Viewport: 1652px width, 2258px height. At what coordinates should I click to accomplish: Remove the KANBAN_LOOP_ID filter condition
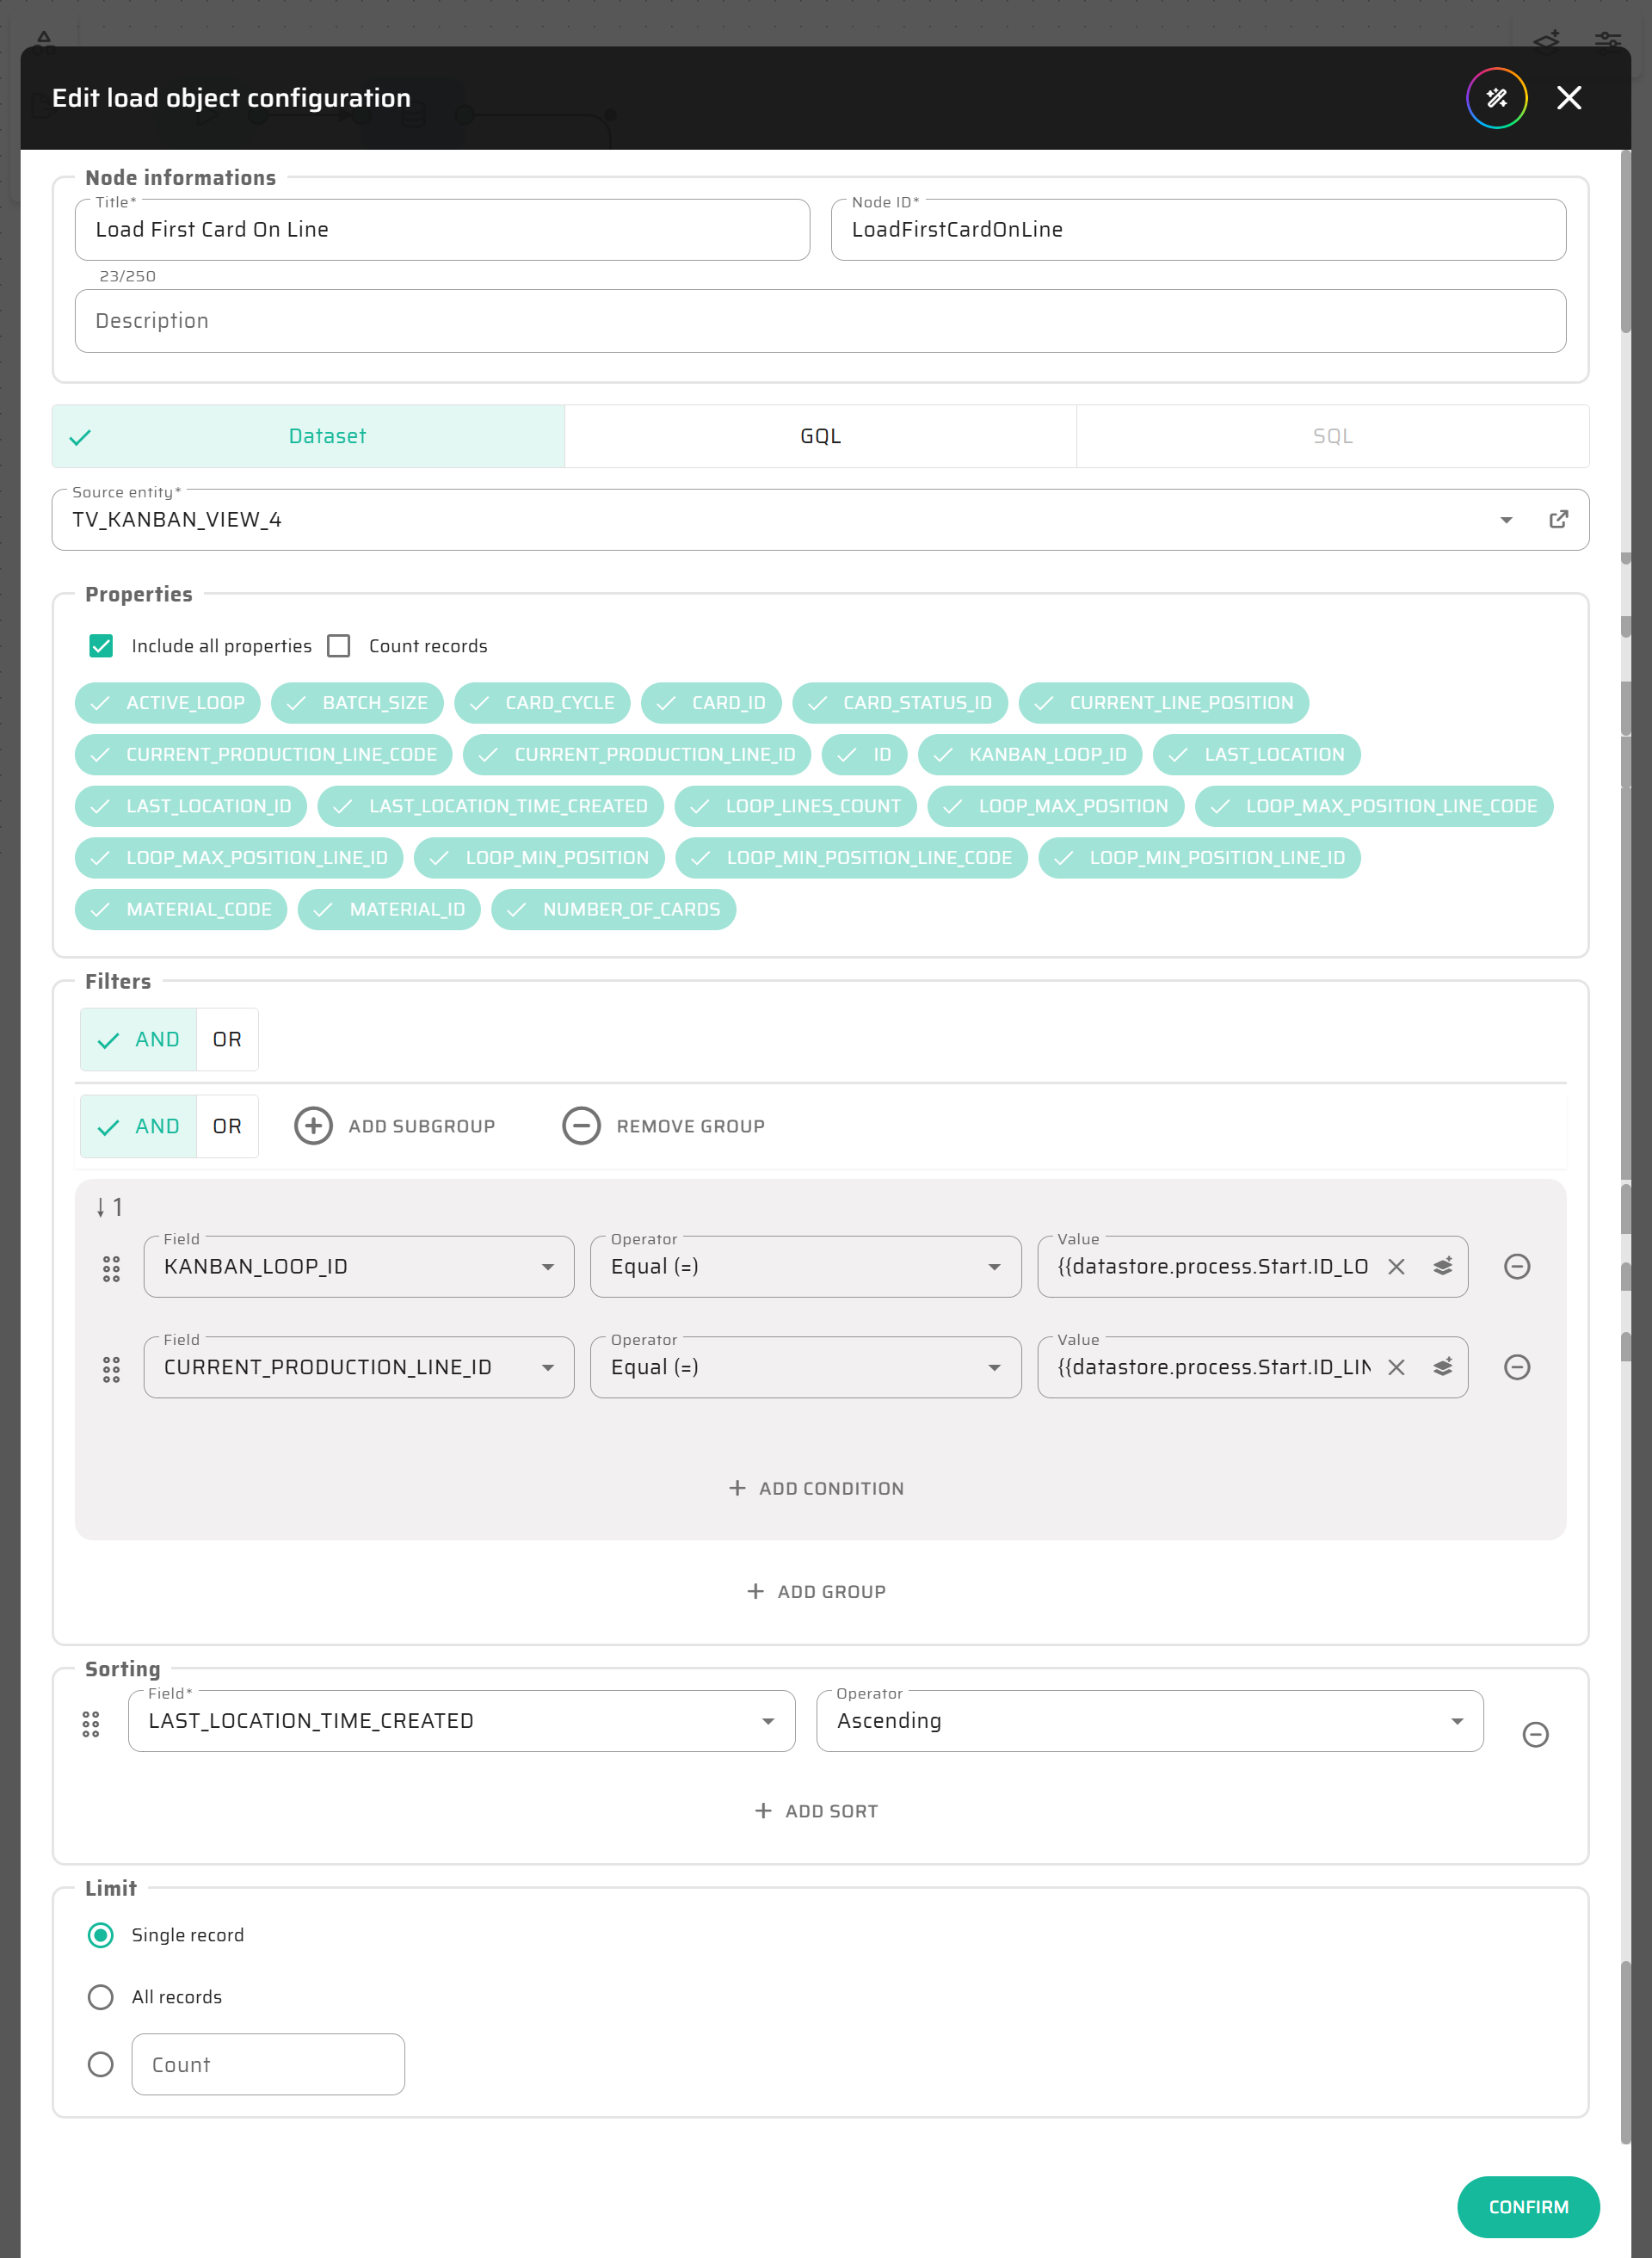[x=1516, y=1266]
